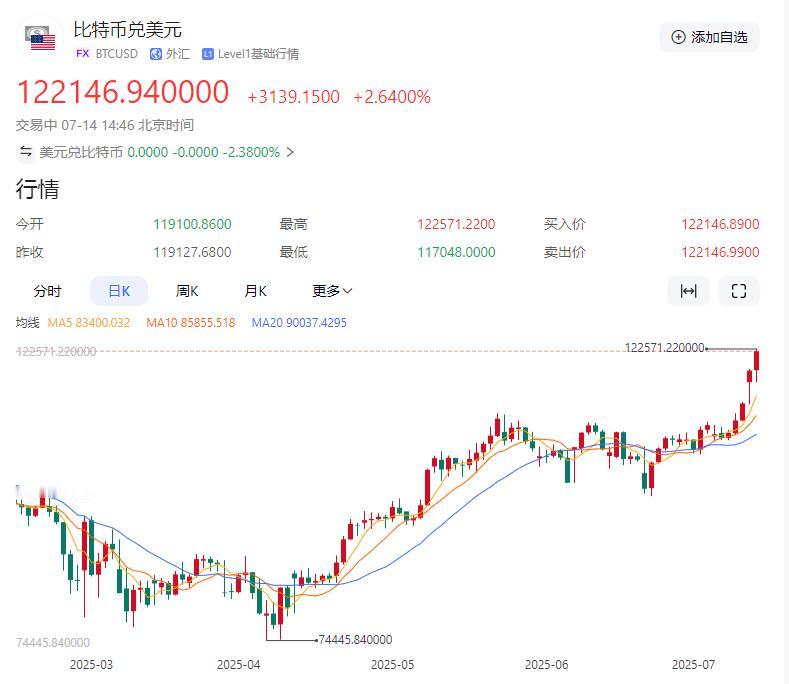Click the MA10 85855.518 indicator label

tap(191, 323)
